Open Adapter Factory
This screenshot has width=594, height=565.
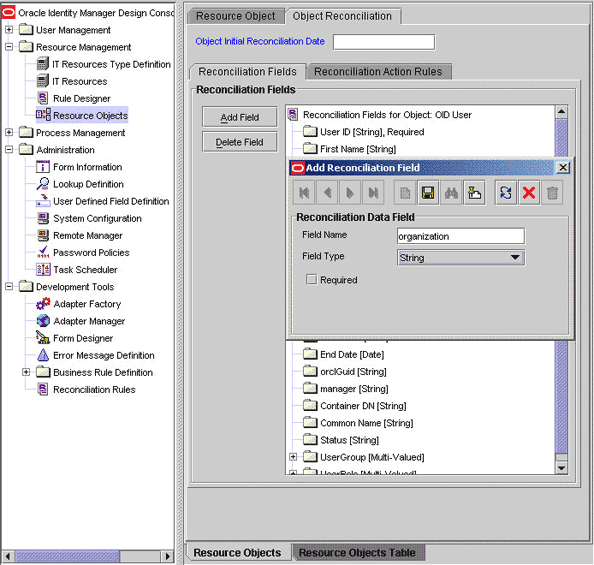tap(87, 304)
